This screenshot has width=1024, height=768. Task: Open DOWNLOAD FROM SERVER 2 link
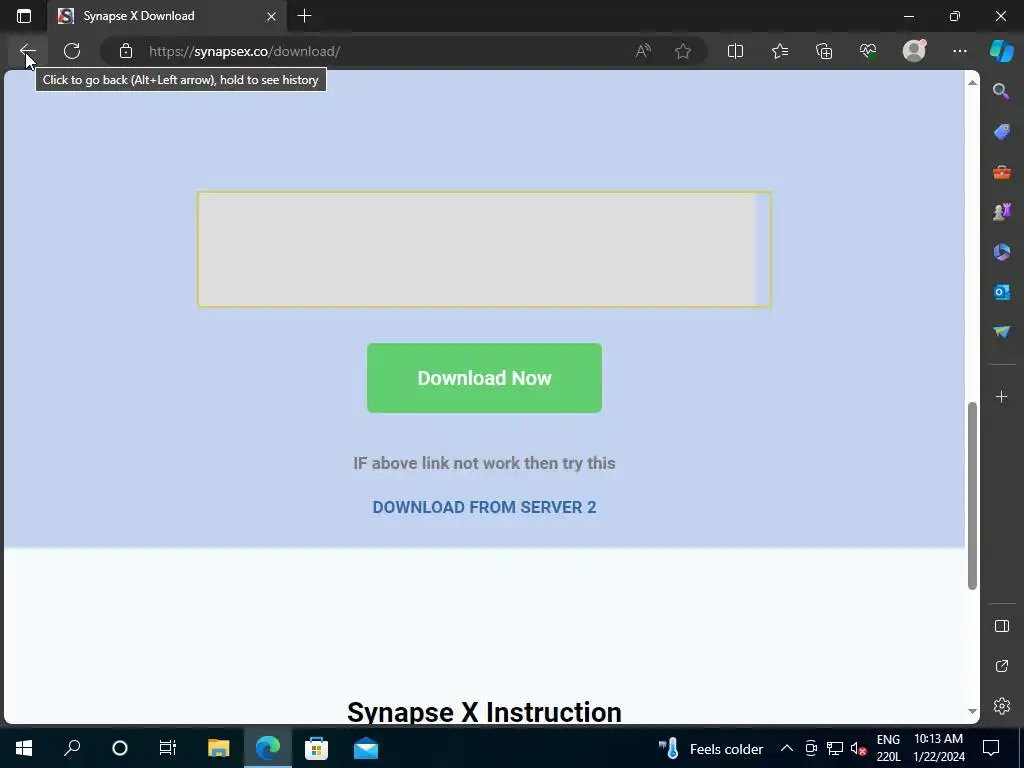pos(485,507)
